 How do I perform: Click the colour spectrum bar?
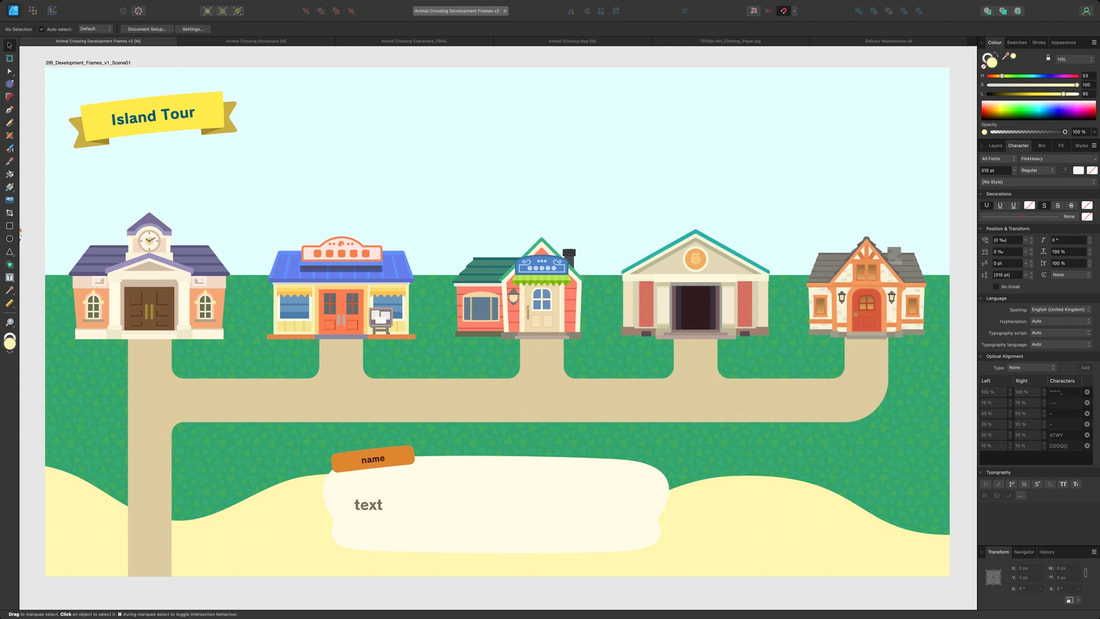[1038, 109]
